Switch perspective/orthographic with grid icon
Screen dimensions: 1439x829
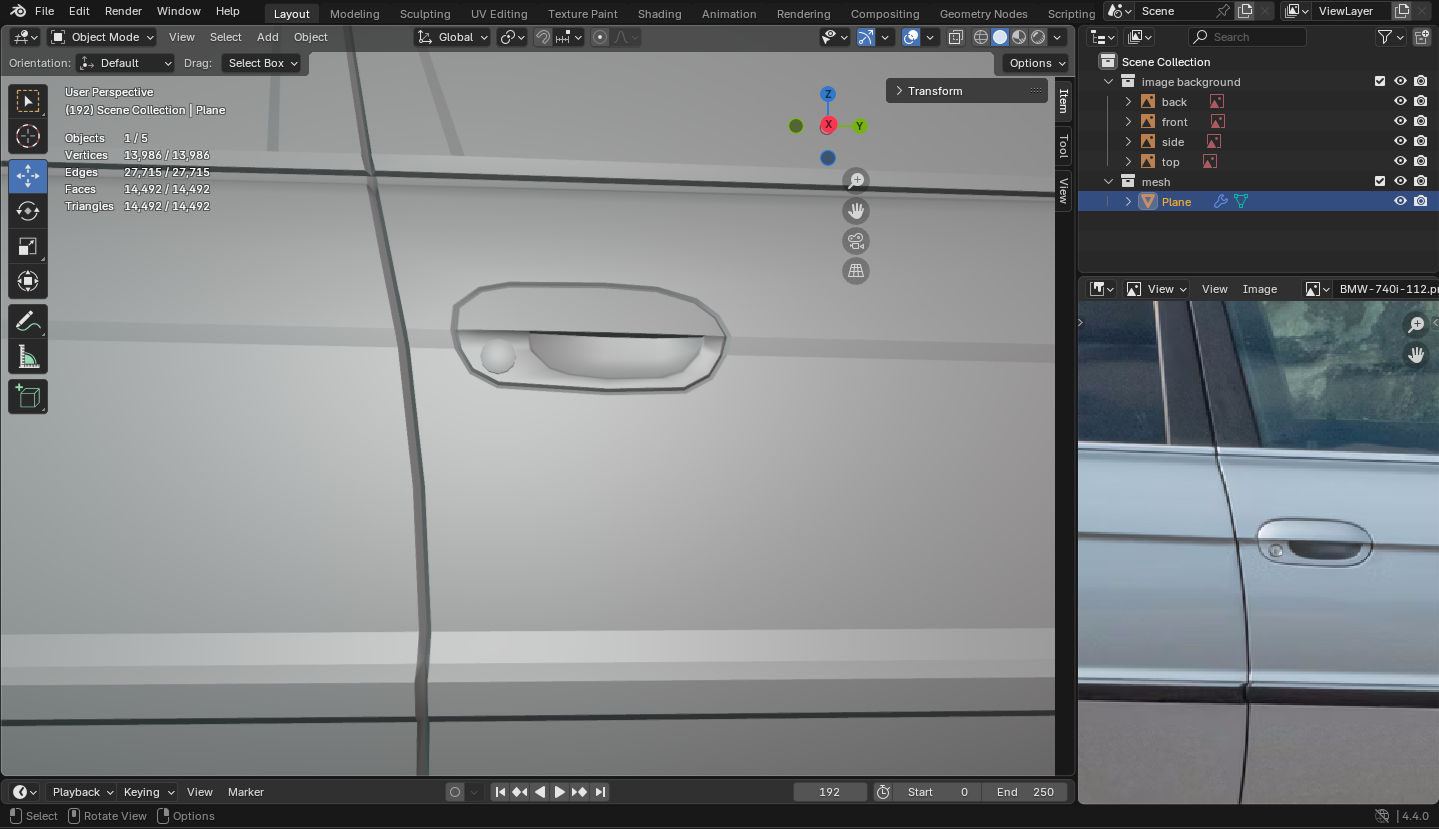point(856,271)
